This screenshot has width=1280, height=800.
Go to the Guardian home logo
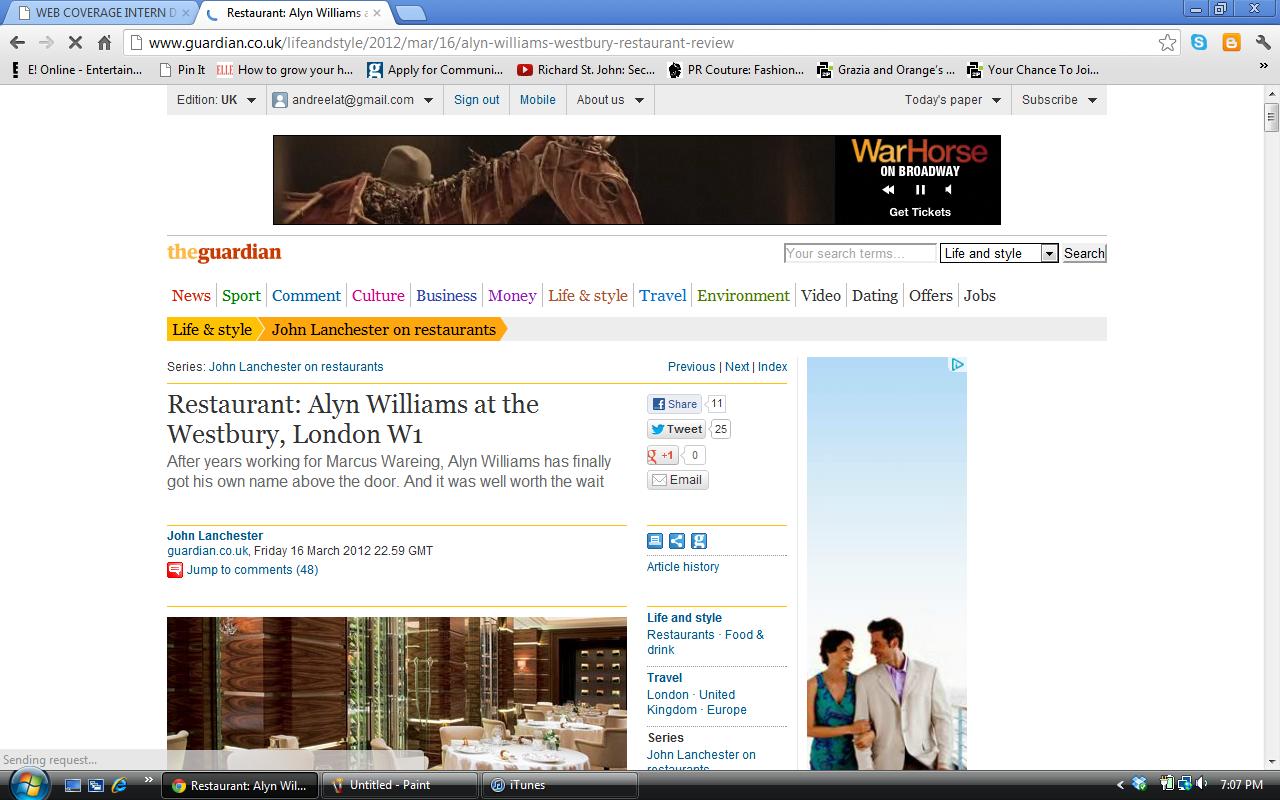[x=224, y=252]
